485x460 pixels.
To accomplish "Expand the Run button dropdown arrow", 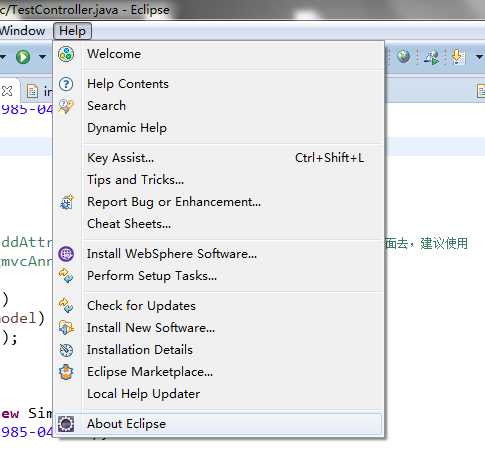I will point(42,57).
